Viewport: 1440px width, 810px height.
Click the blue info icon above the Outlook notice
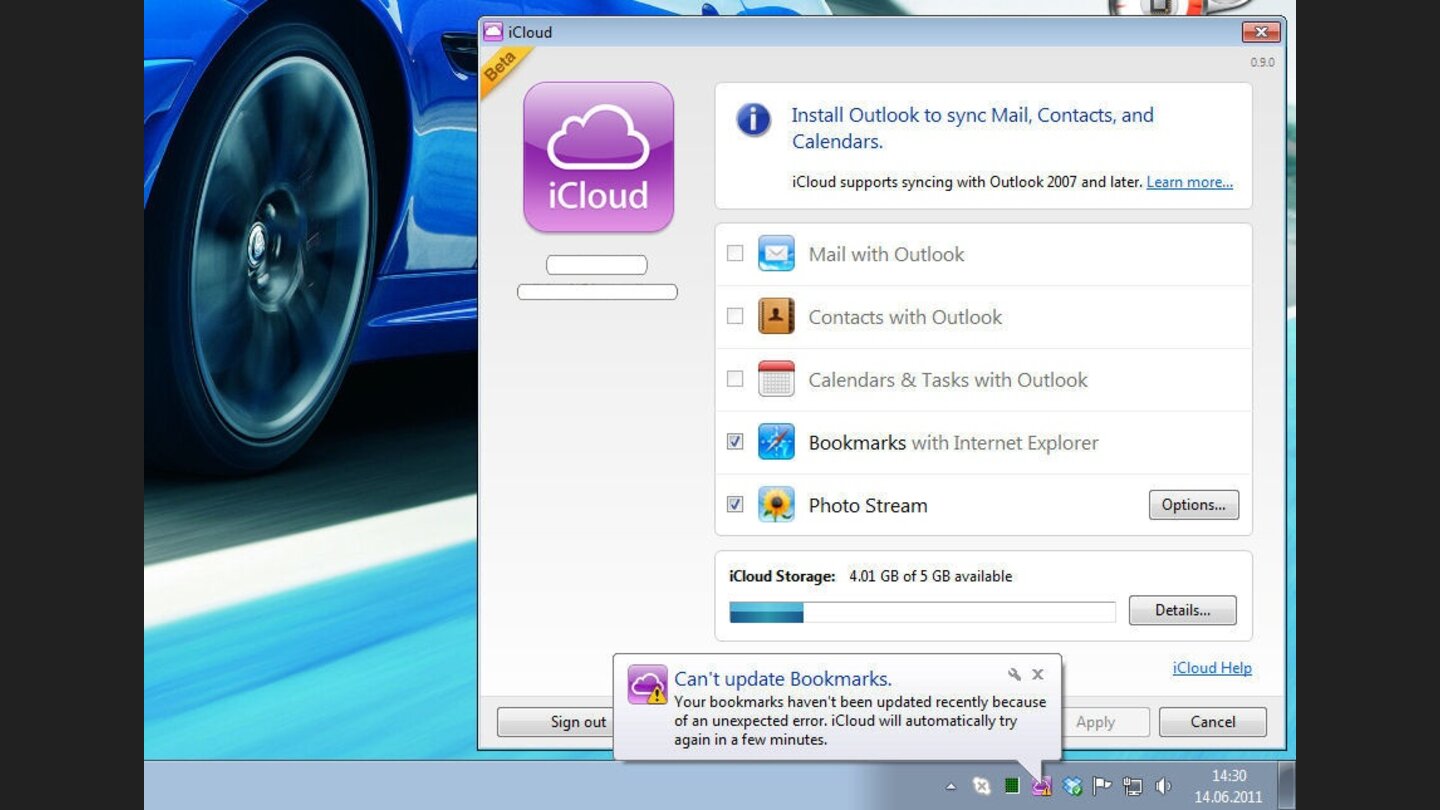point(753,120)
